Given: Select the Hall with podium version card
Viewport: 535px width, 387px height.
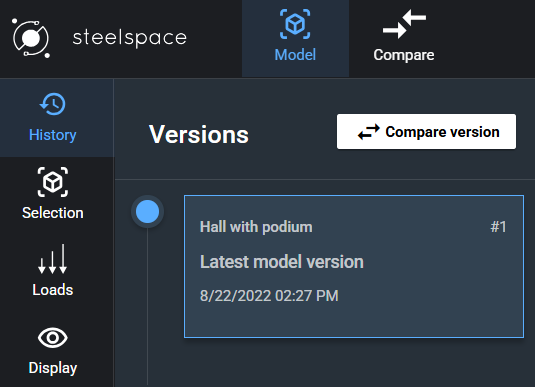Looking at the screenshot, I should coord(354,267).
